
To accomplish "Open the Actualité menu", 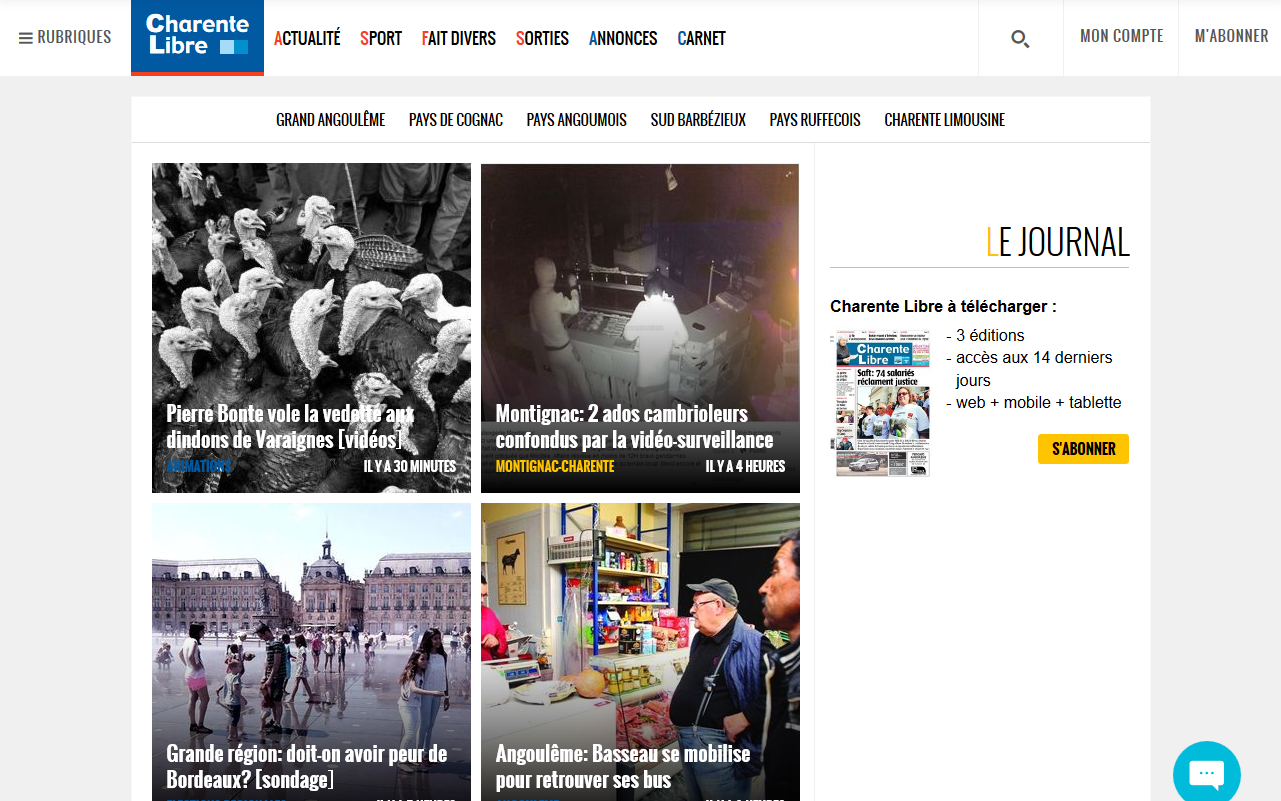I will (x=307, y=39).
